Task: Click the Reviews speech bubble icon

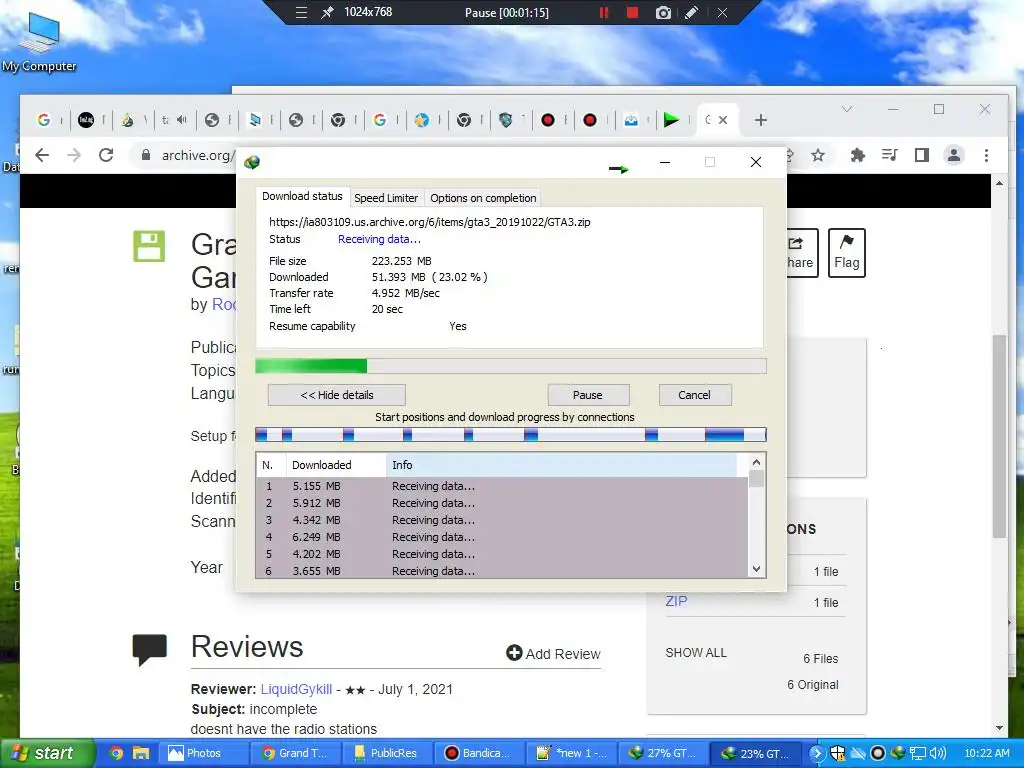Action: (150, 650)
